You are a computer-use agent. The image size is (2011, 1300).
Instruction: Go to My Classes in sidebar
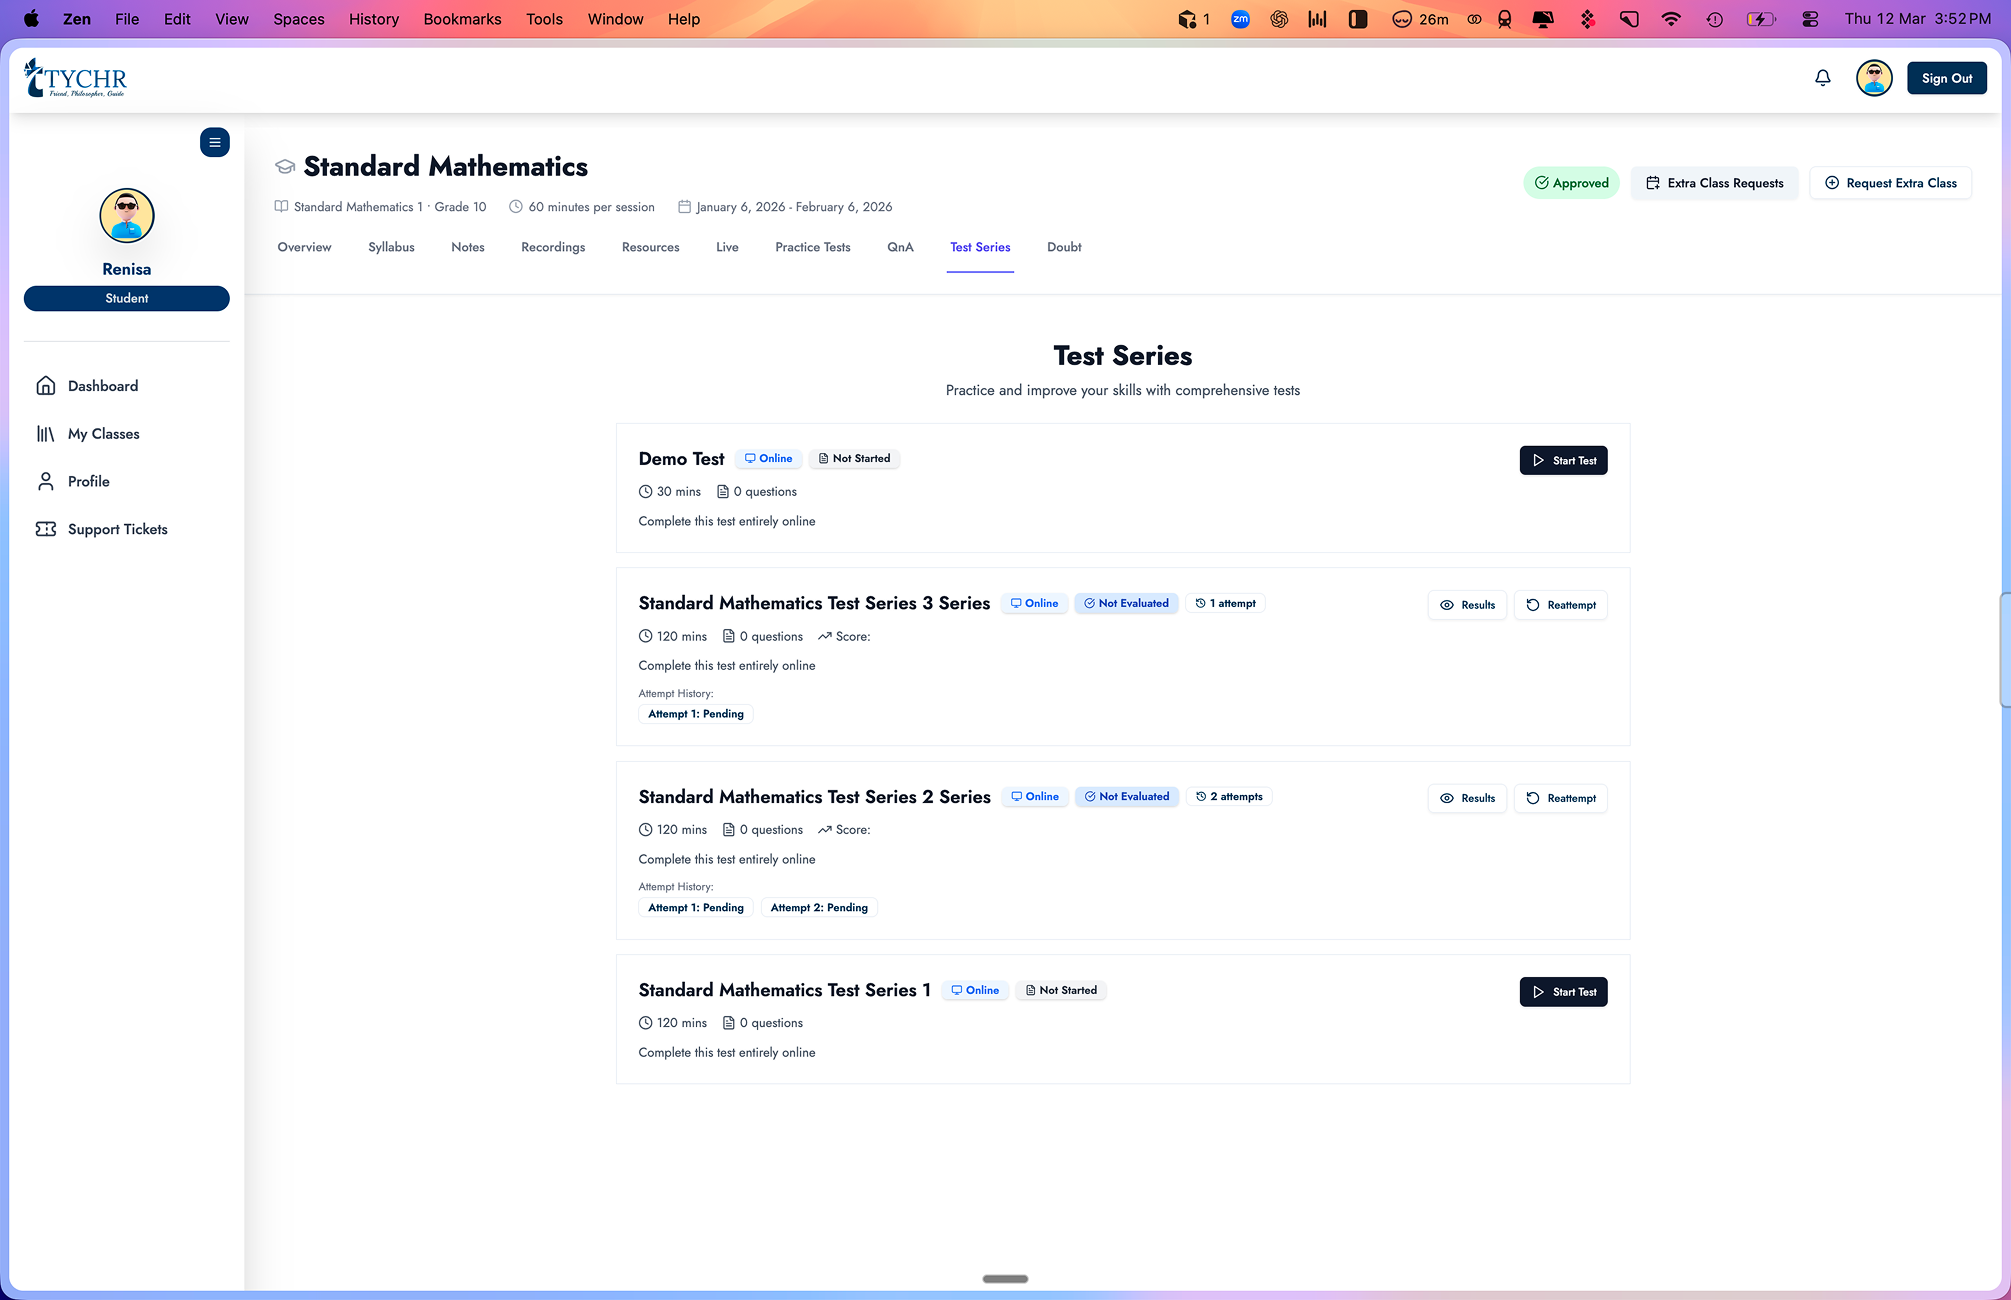click(103, 434)
